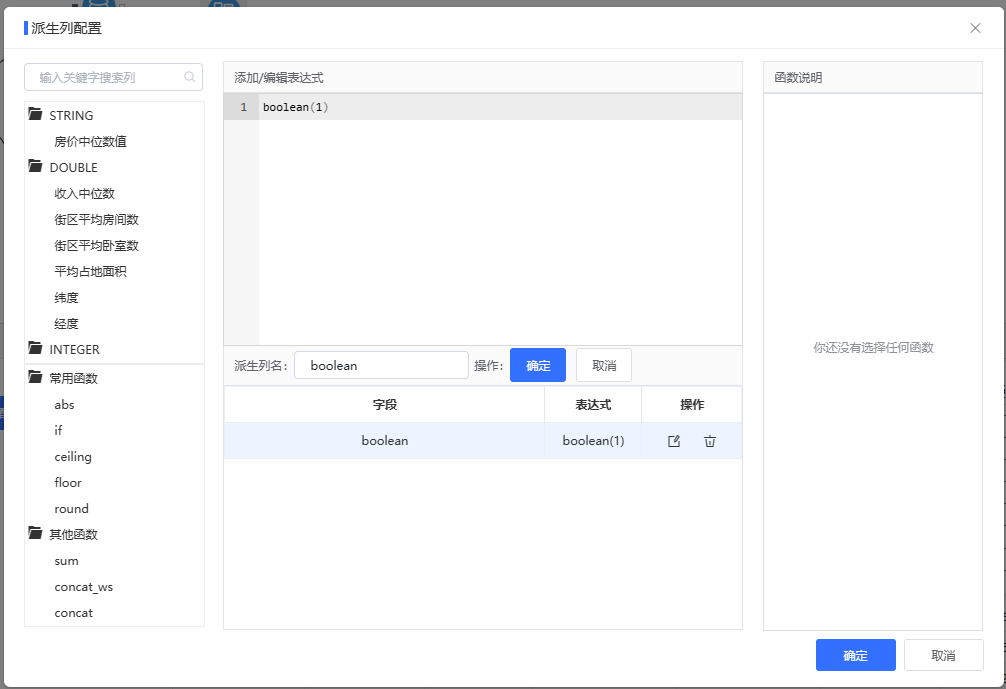This screenshot has width=1006, height=689.
Task: Click into the expression editor line 1
Action: (x=500, y=107)
